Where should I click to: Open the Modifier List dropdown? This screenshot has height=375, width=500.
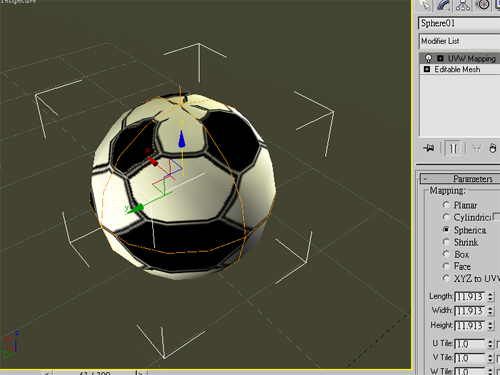point(459,41)
